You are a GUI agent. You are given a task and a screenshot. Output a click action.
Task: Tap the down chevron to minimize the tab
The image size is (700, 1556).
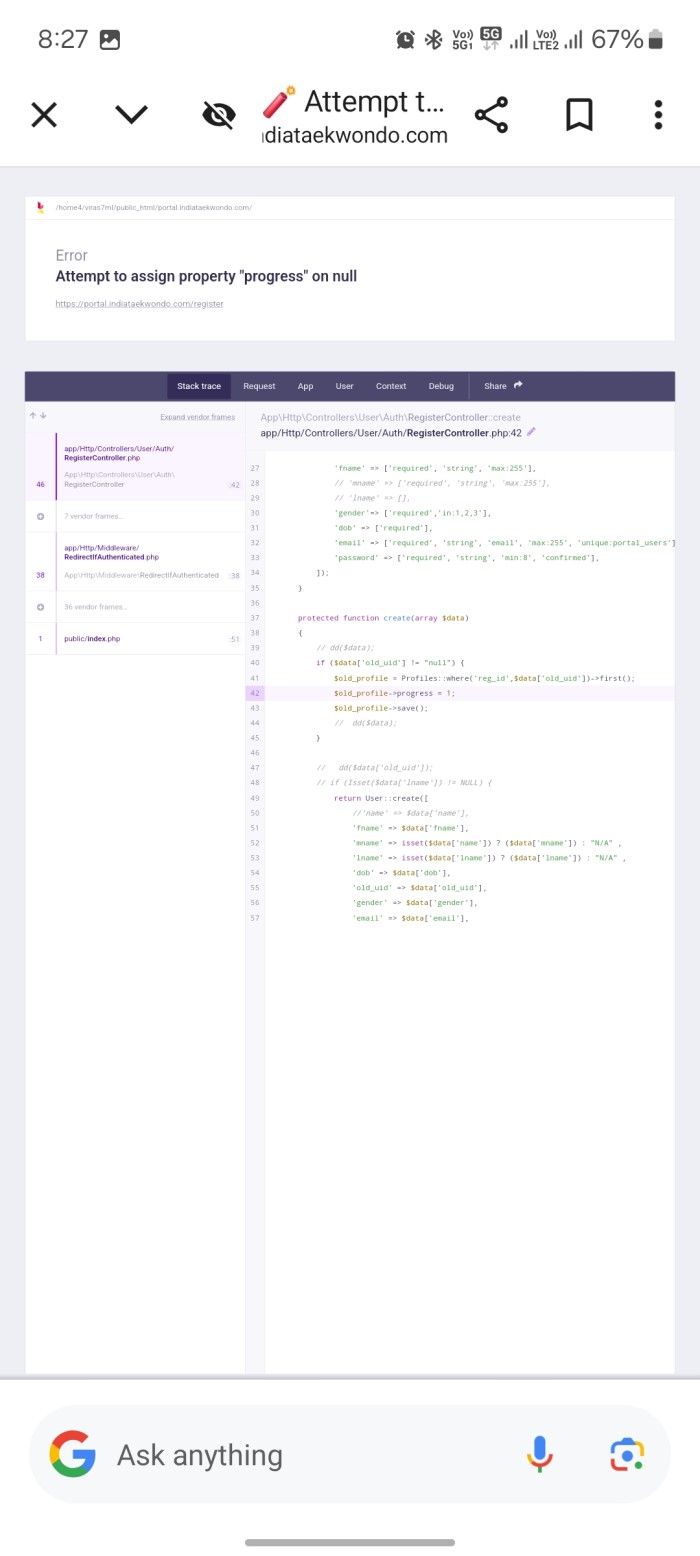(x=131, y=115)
